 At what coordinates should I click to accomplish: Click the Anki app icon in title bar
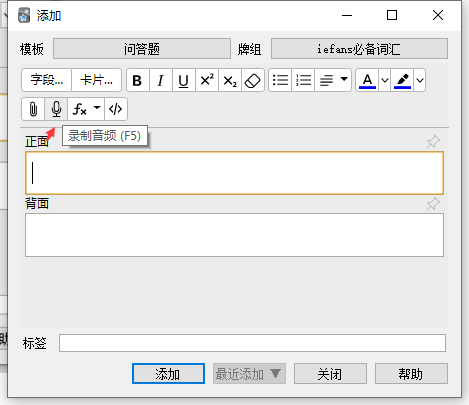[x=24, y=15]
